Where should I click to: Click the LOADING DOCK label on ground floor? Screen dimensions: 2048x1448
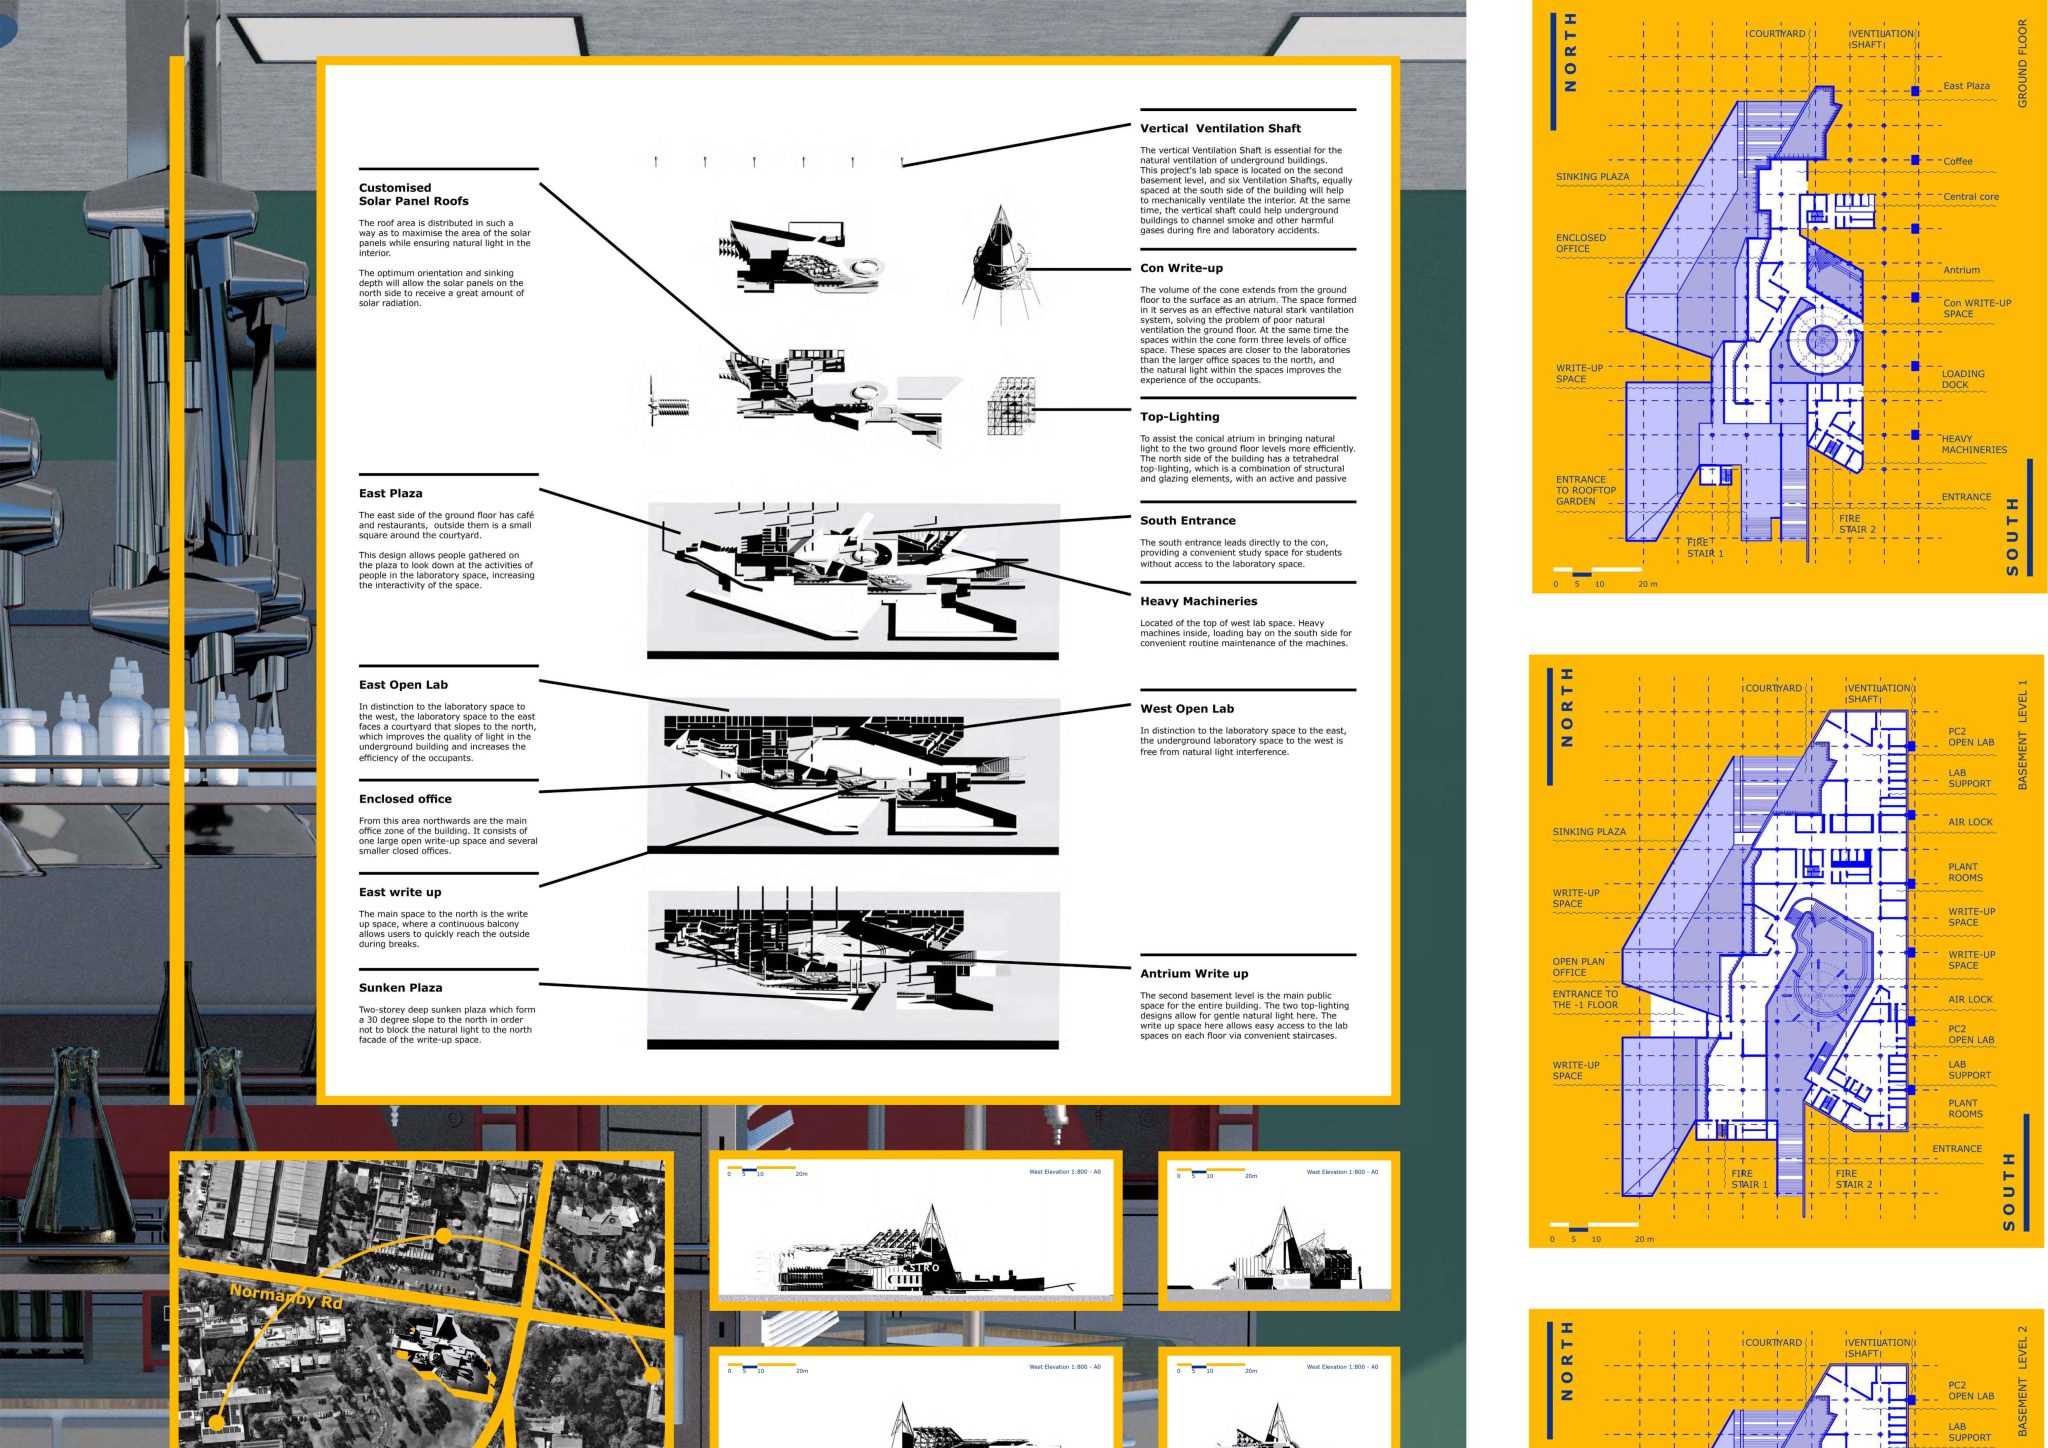click(1962, 379)
